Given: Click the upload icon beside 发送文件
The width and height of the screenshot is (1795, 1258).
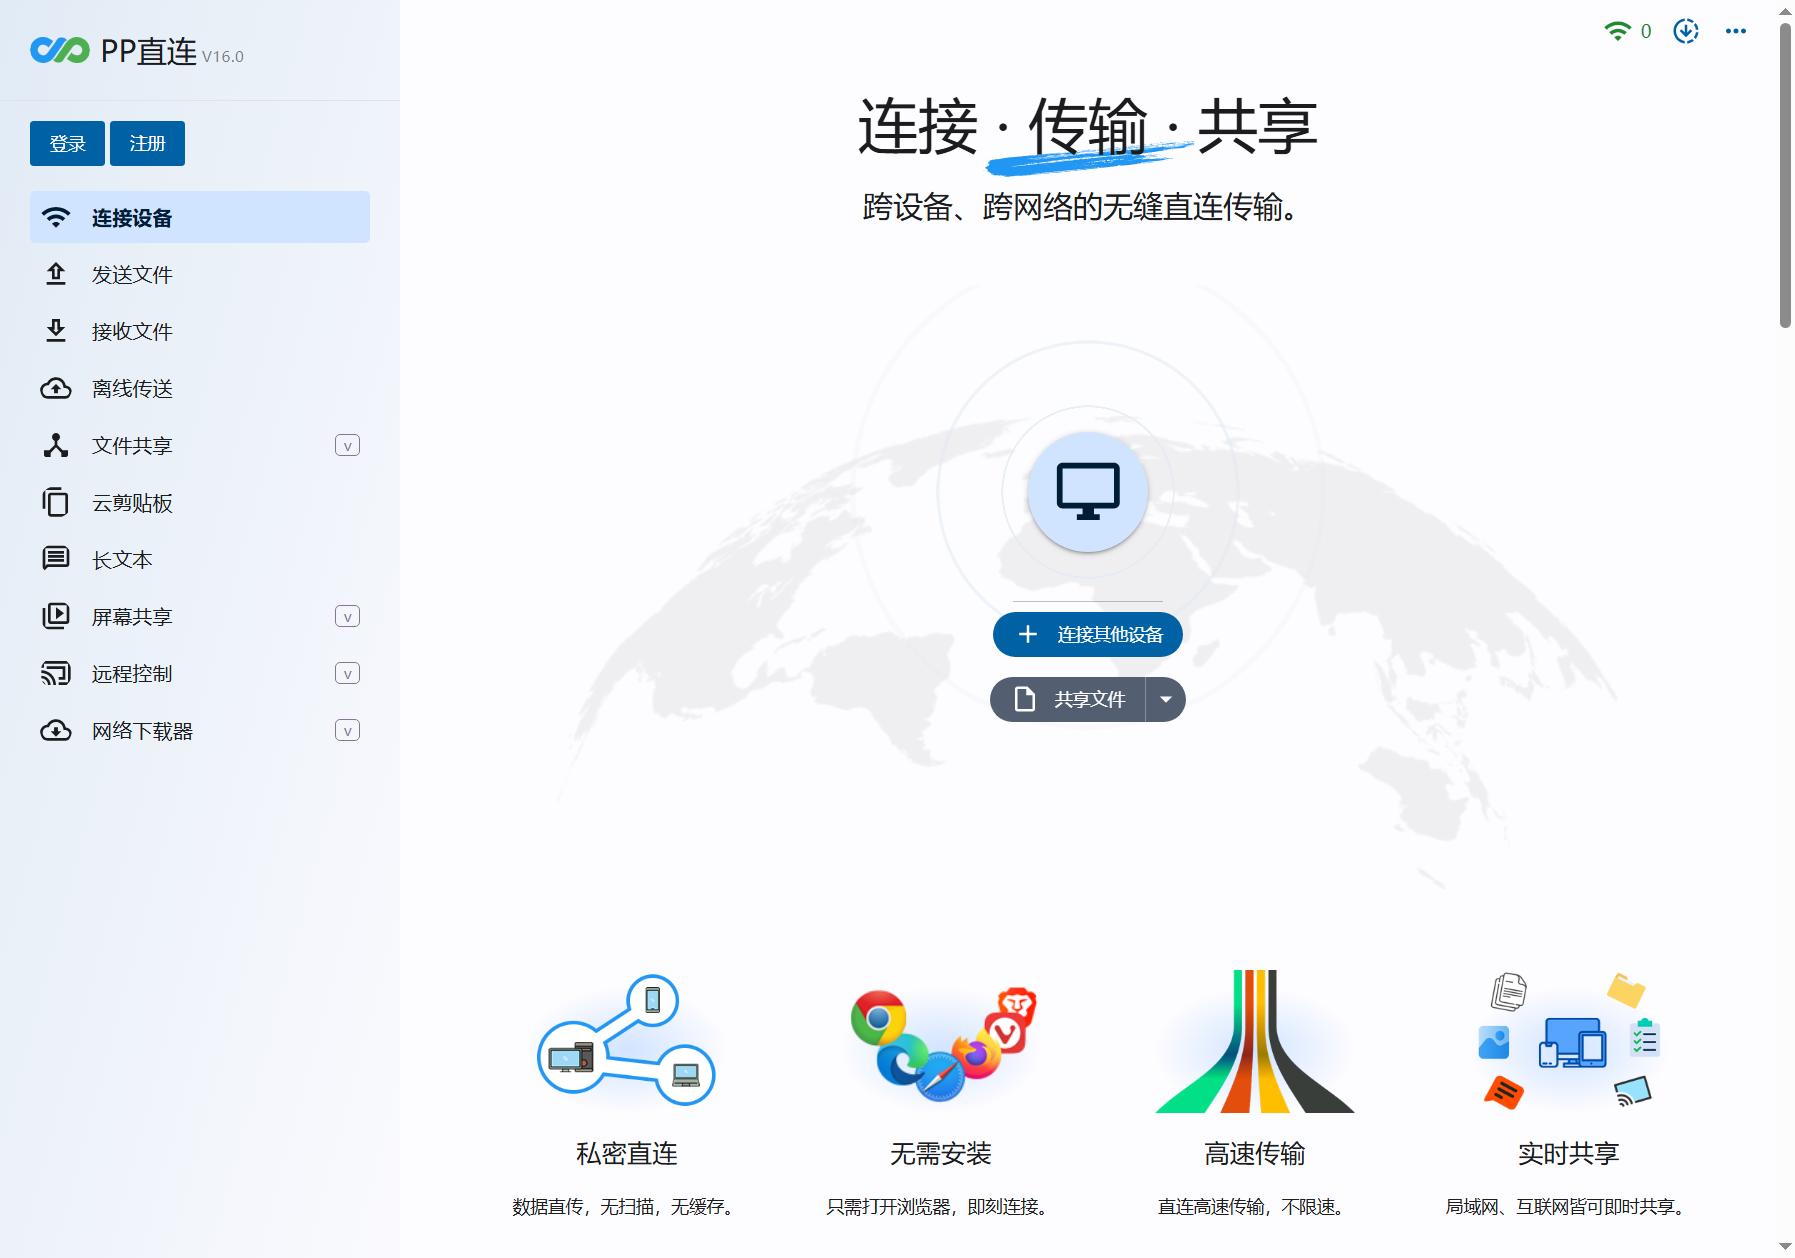Looking at the screenshot, I should tap(56, 274).
